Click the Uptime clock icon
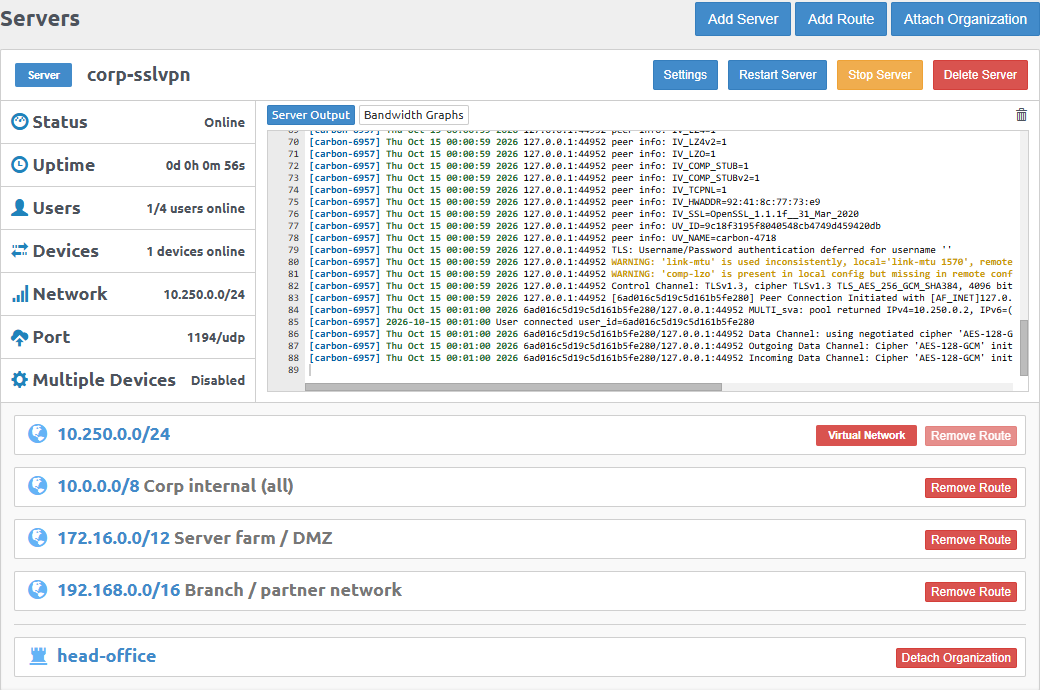The width and height of the screenshot is (1040, 690). [x=20, y=165]
